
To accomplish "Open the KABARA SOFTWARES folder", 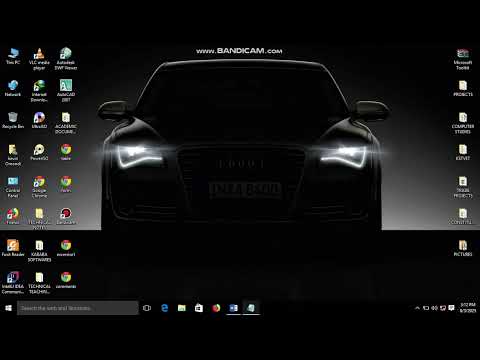I will click(x=39, y=251).
